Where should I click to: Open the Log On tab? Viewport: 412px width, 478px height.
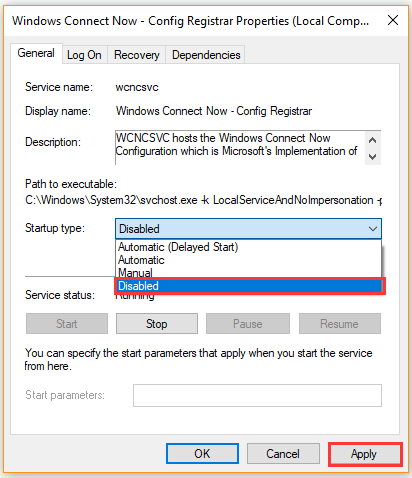pyautogui.click(x=84, y=55)
